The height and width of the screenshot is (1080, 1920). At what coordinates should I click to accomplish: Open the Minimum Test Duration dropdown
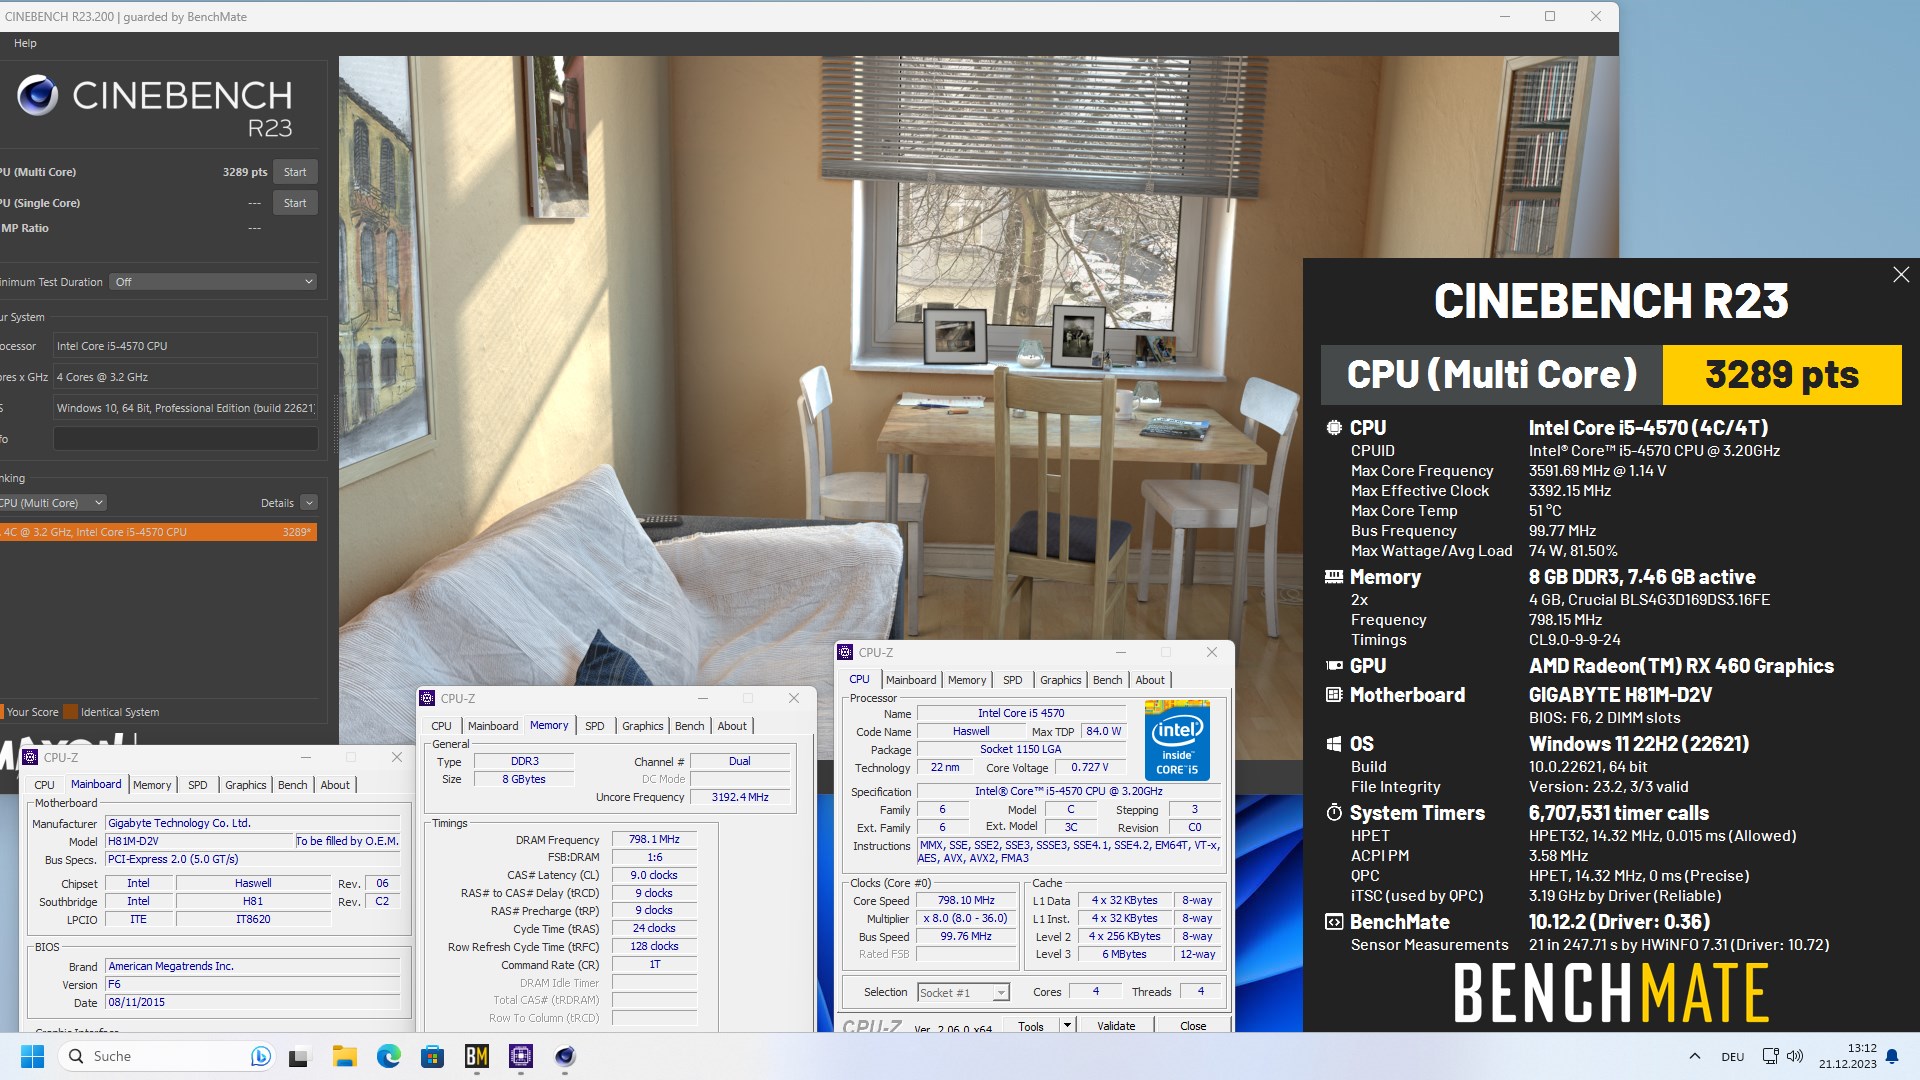pos(213,282)
